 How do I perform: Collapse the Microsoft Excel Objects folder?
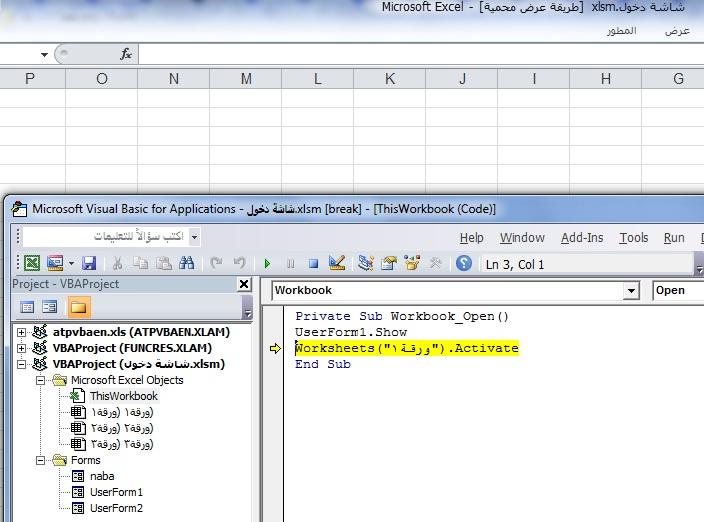pyautogui.click(x=40, y=381)
